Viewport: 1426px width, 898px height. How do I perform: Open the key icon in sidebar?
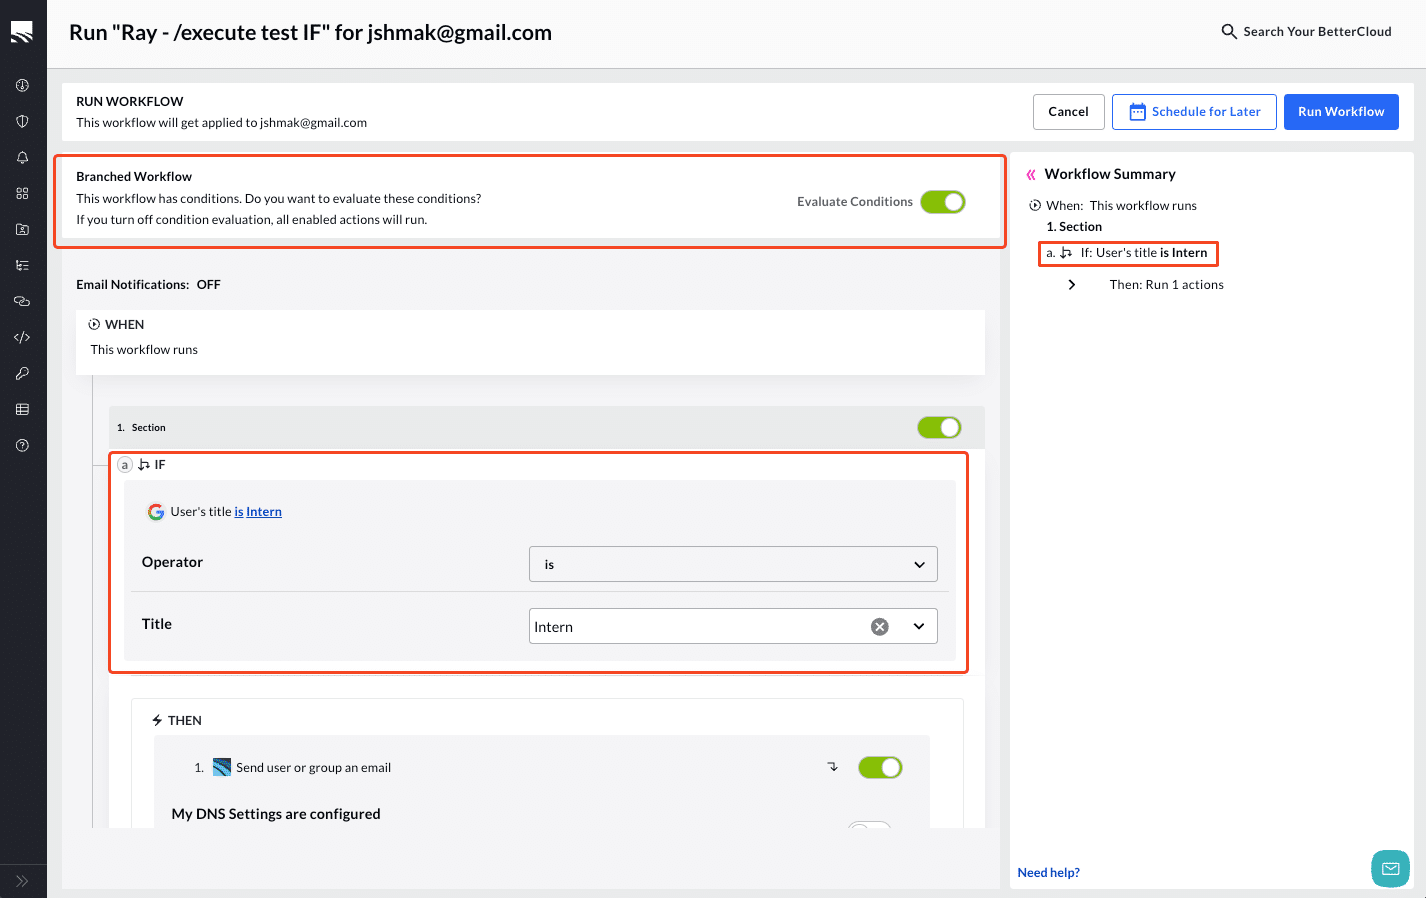point(22,374)
